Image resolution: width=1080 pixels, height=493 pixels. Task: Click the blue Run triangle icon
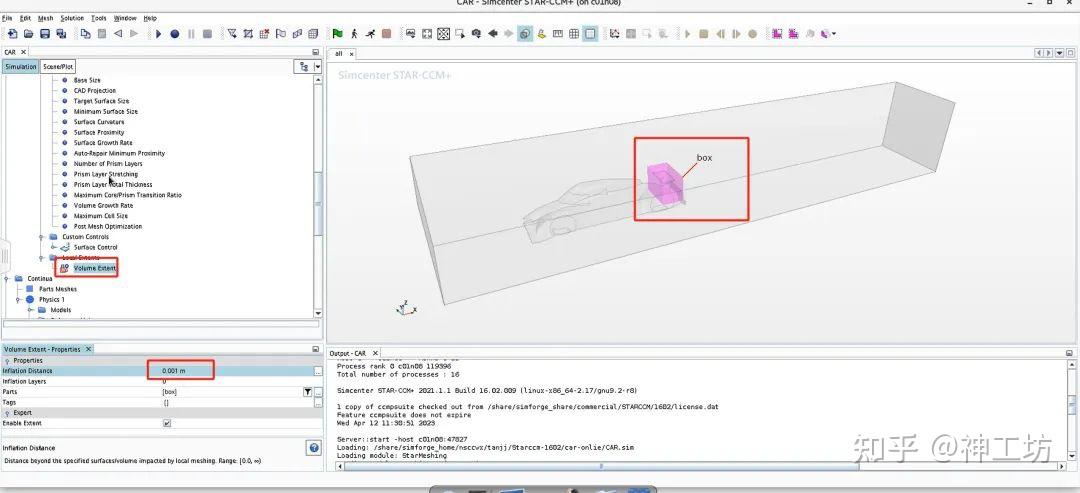click(158, 34)
